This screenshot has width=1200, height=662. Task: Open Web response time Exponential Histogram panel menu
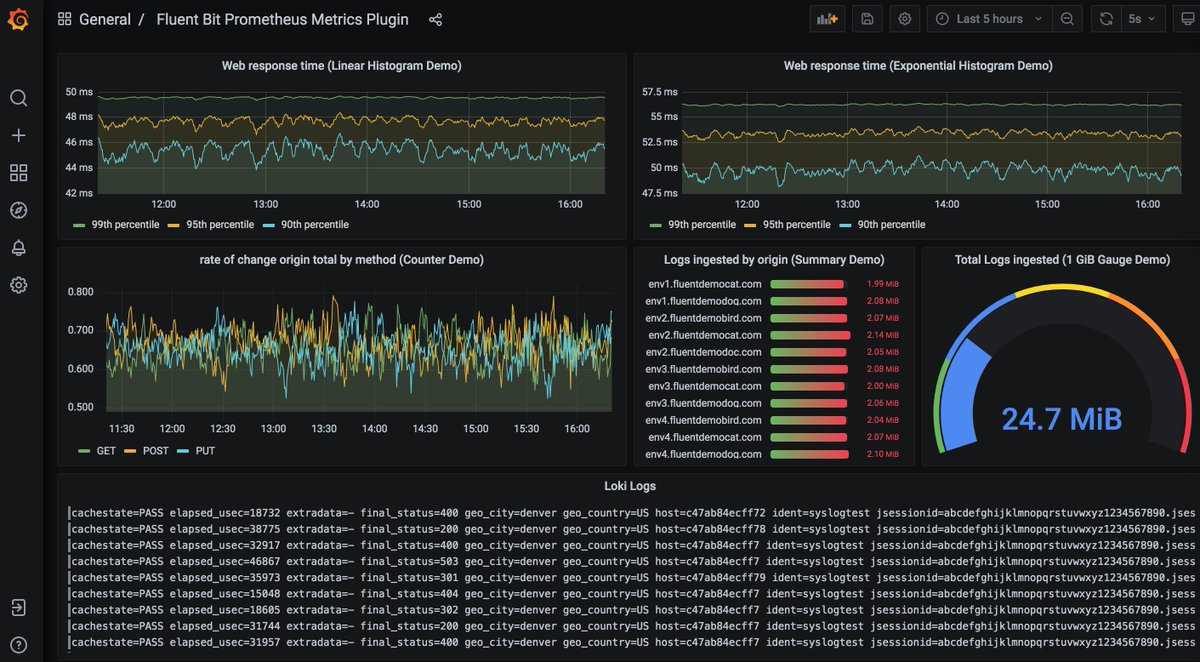point(917,66)
